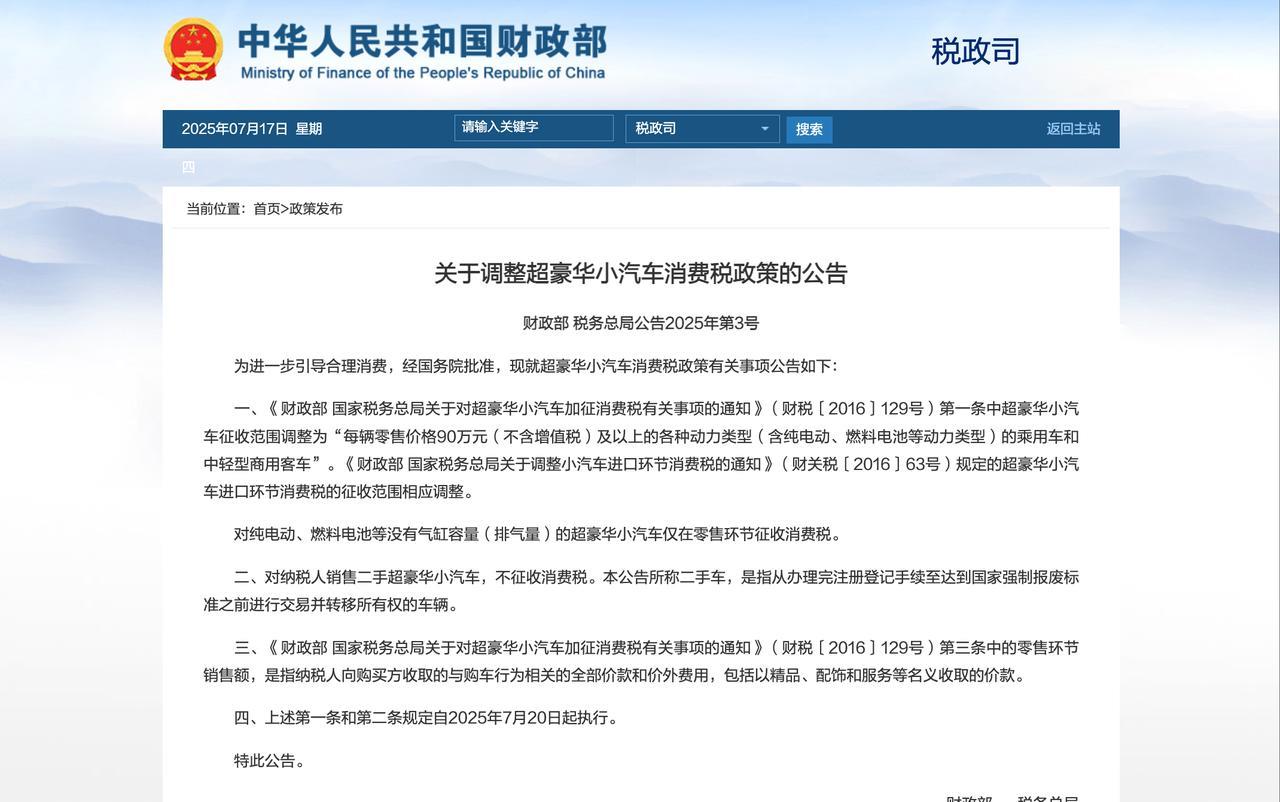Click the line 四、上述第一条和第二条规定自2025年7月20日起执行

click(426, 718)
